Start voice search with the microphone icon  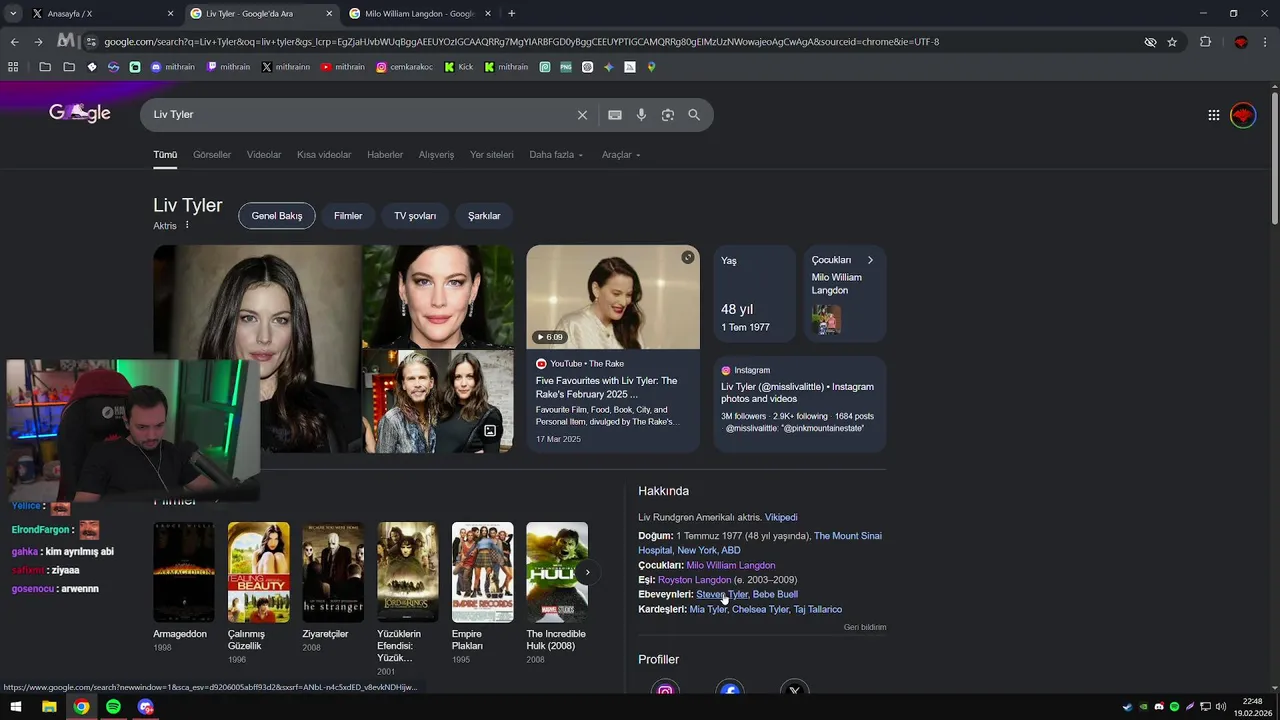point(641,115)
